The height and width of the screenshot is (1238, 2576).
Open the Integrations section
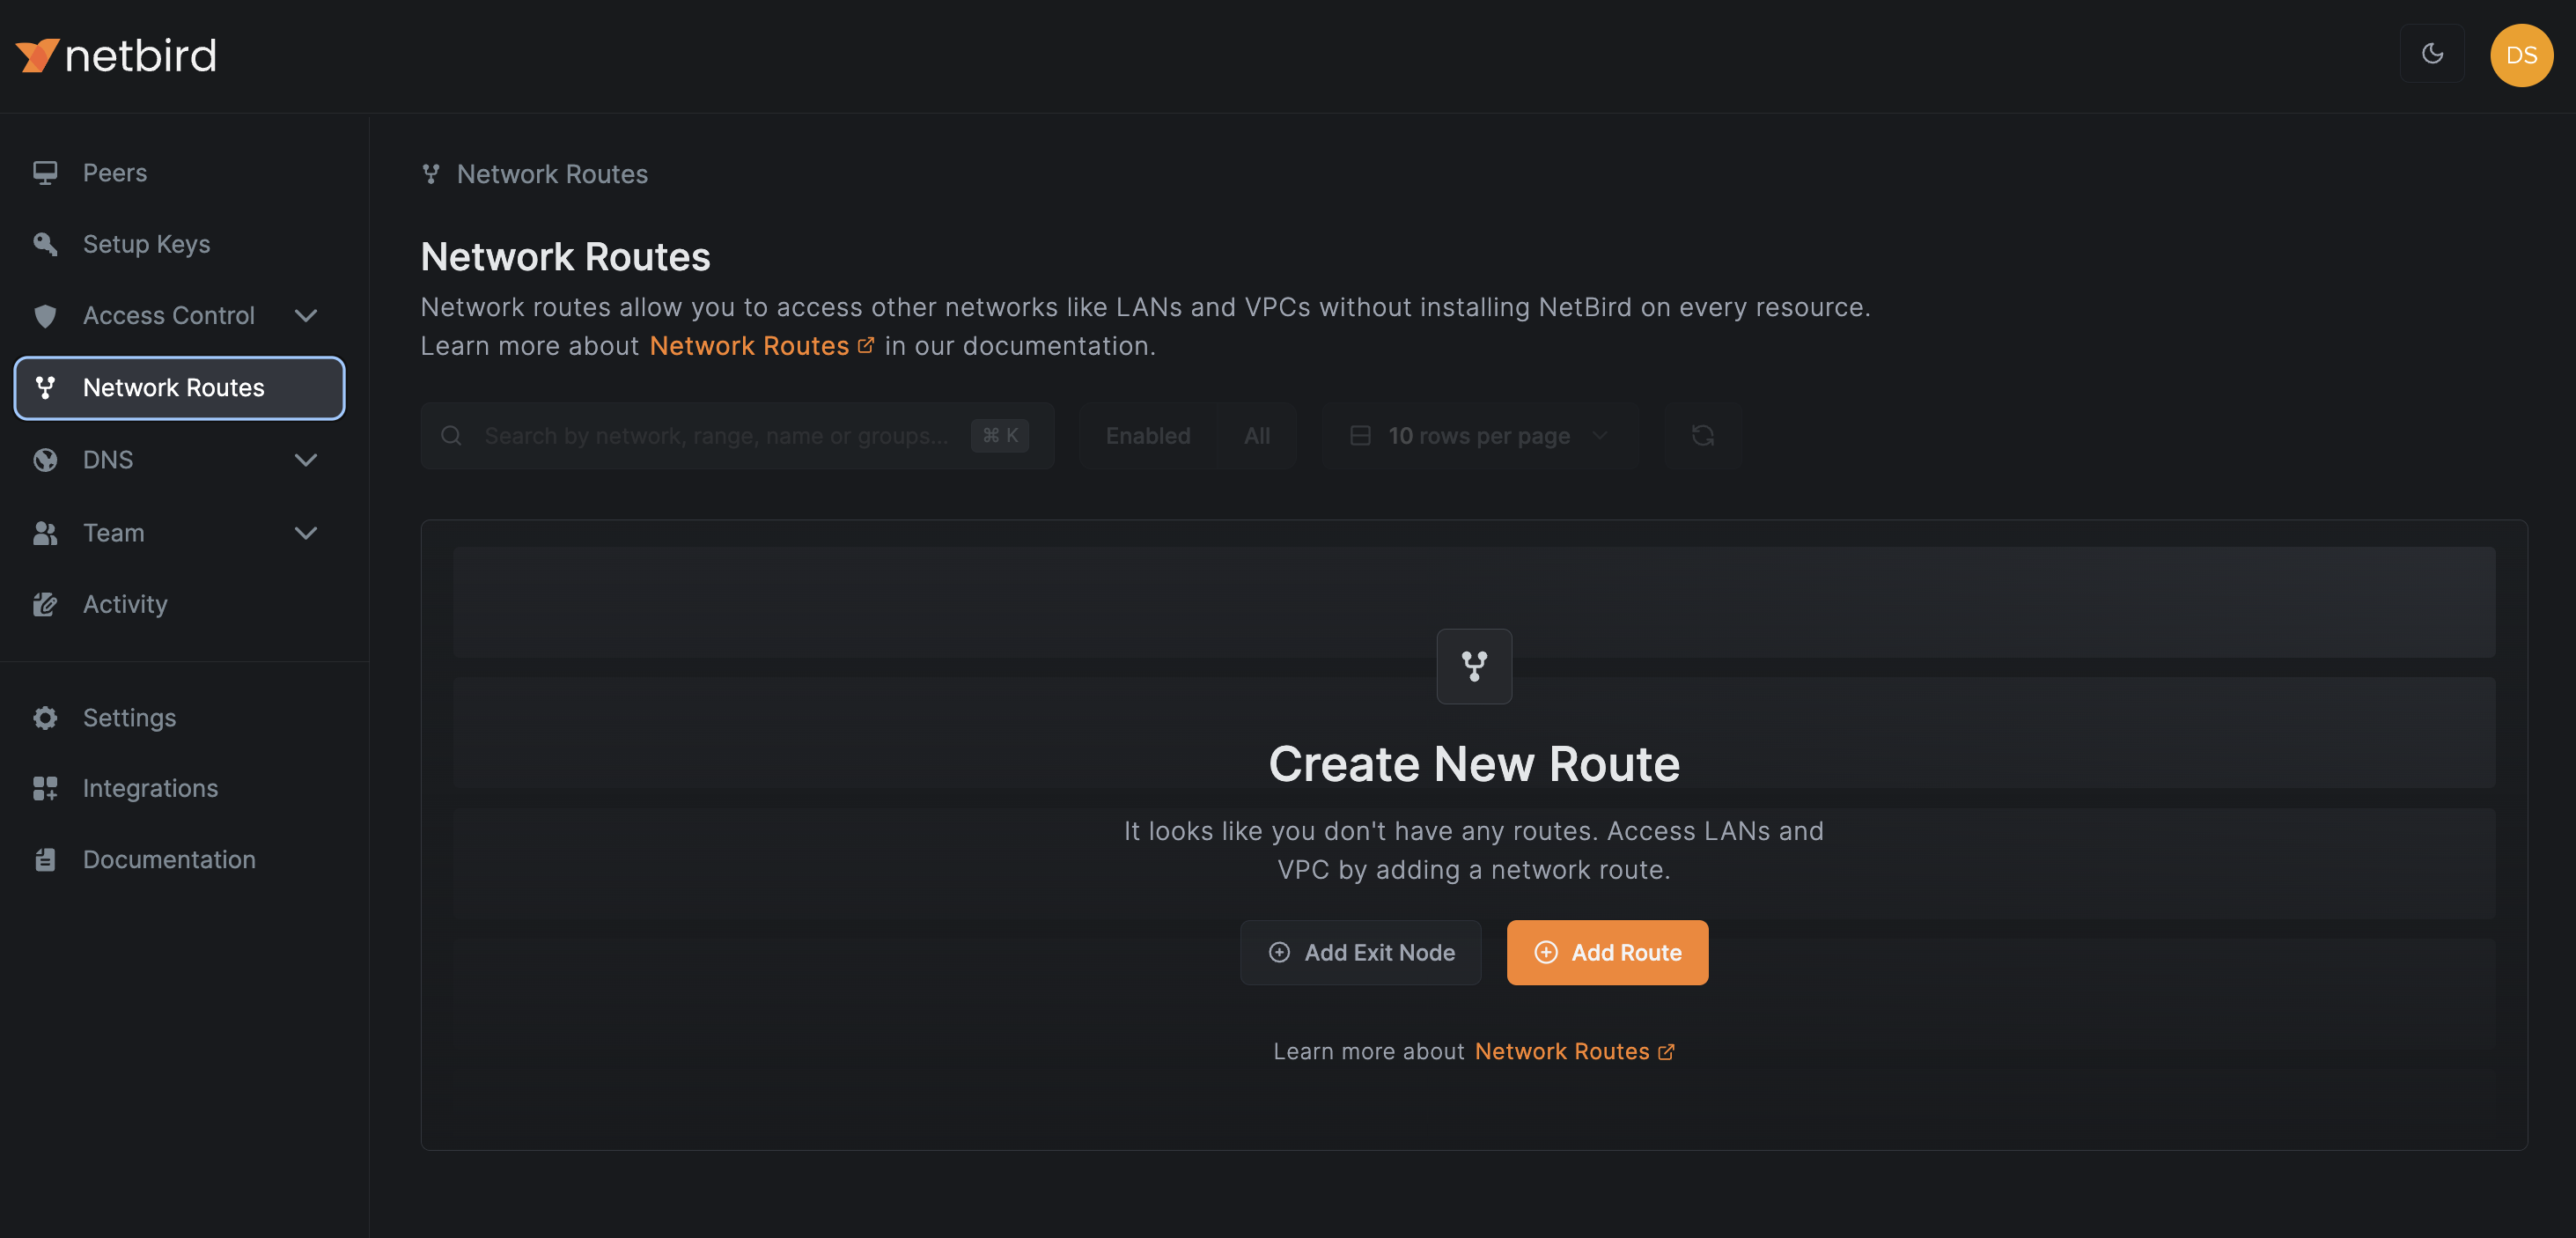pos(150,788)
